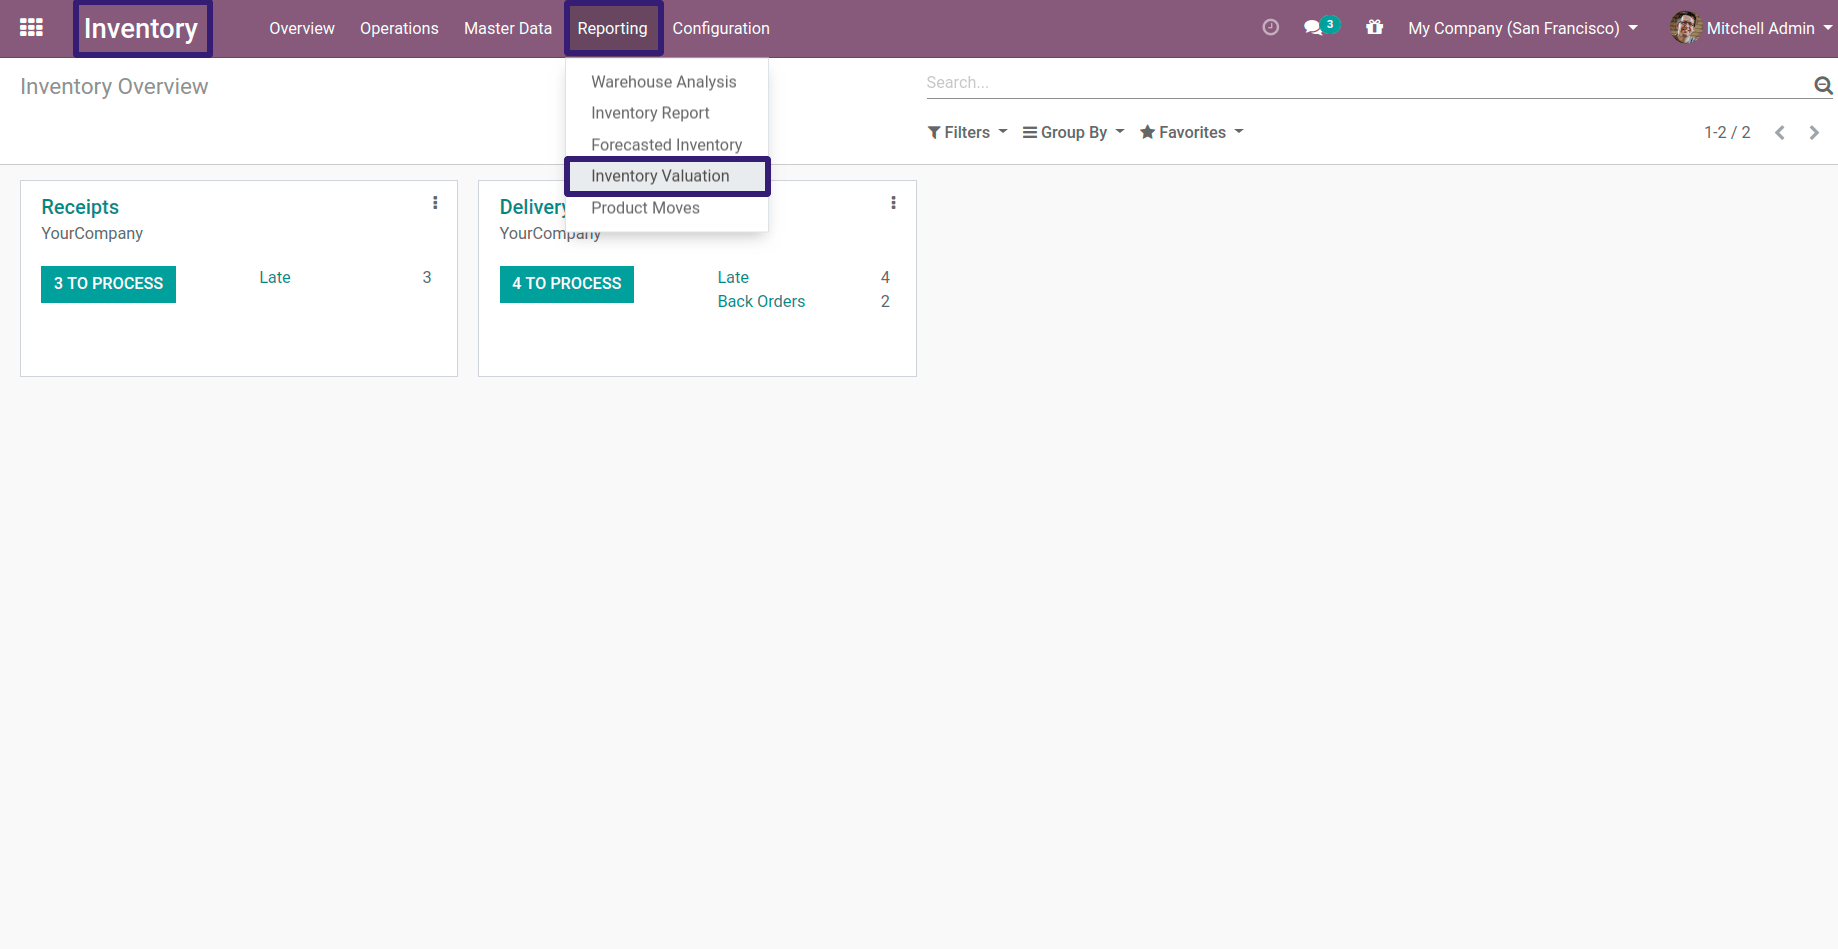Open the Back Orders link
Viewport: 1838px width, 949px height.
click(761, 301)
